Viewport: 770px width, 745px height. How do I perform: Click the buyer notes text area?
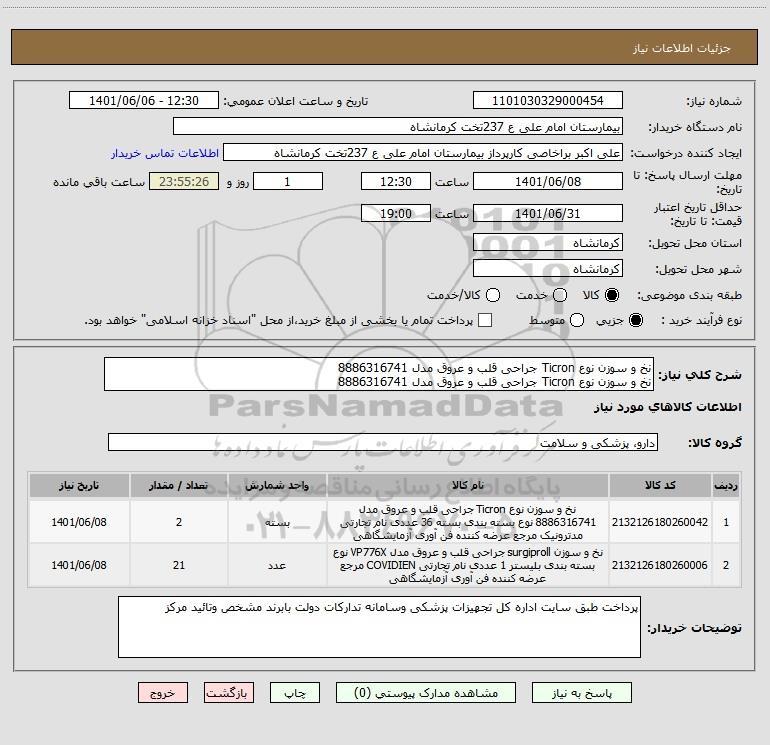click(x=379, y=627)
